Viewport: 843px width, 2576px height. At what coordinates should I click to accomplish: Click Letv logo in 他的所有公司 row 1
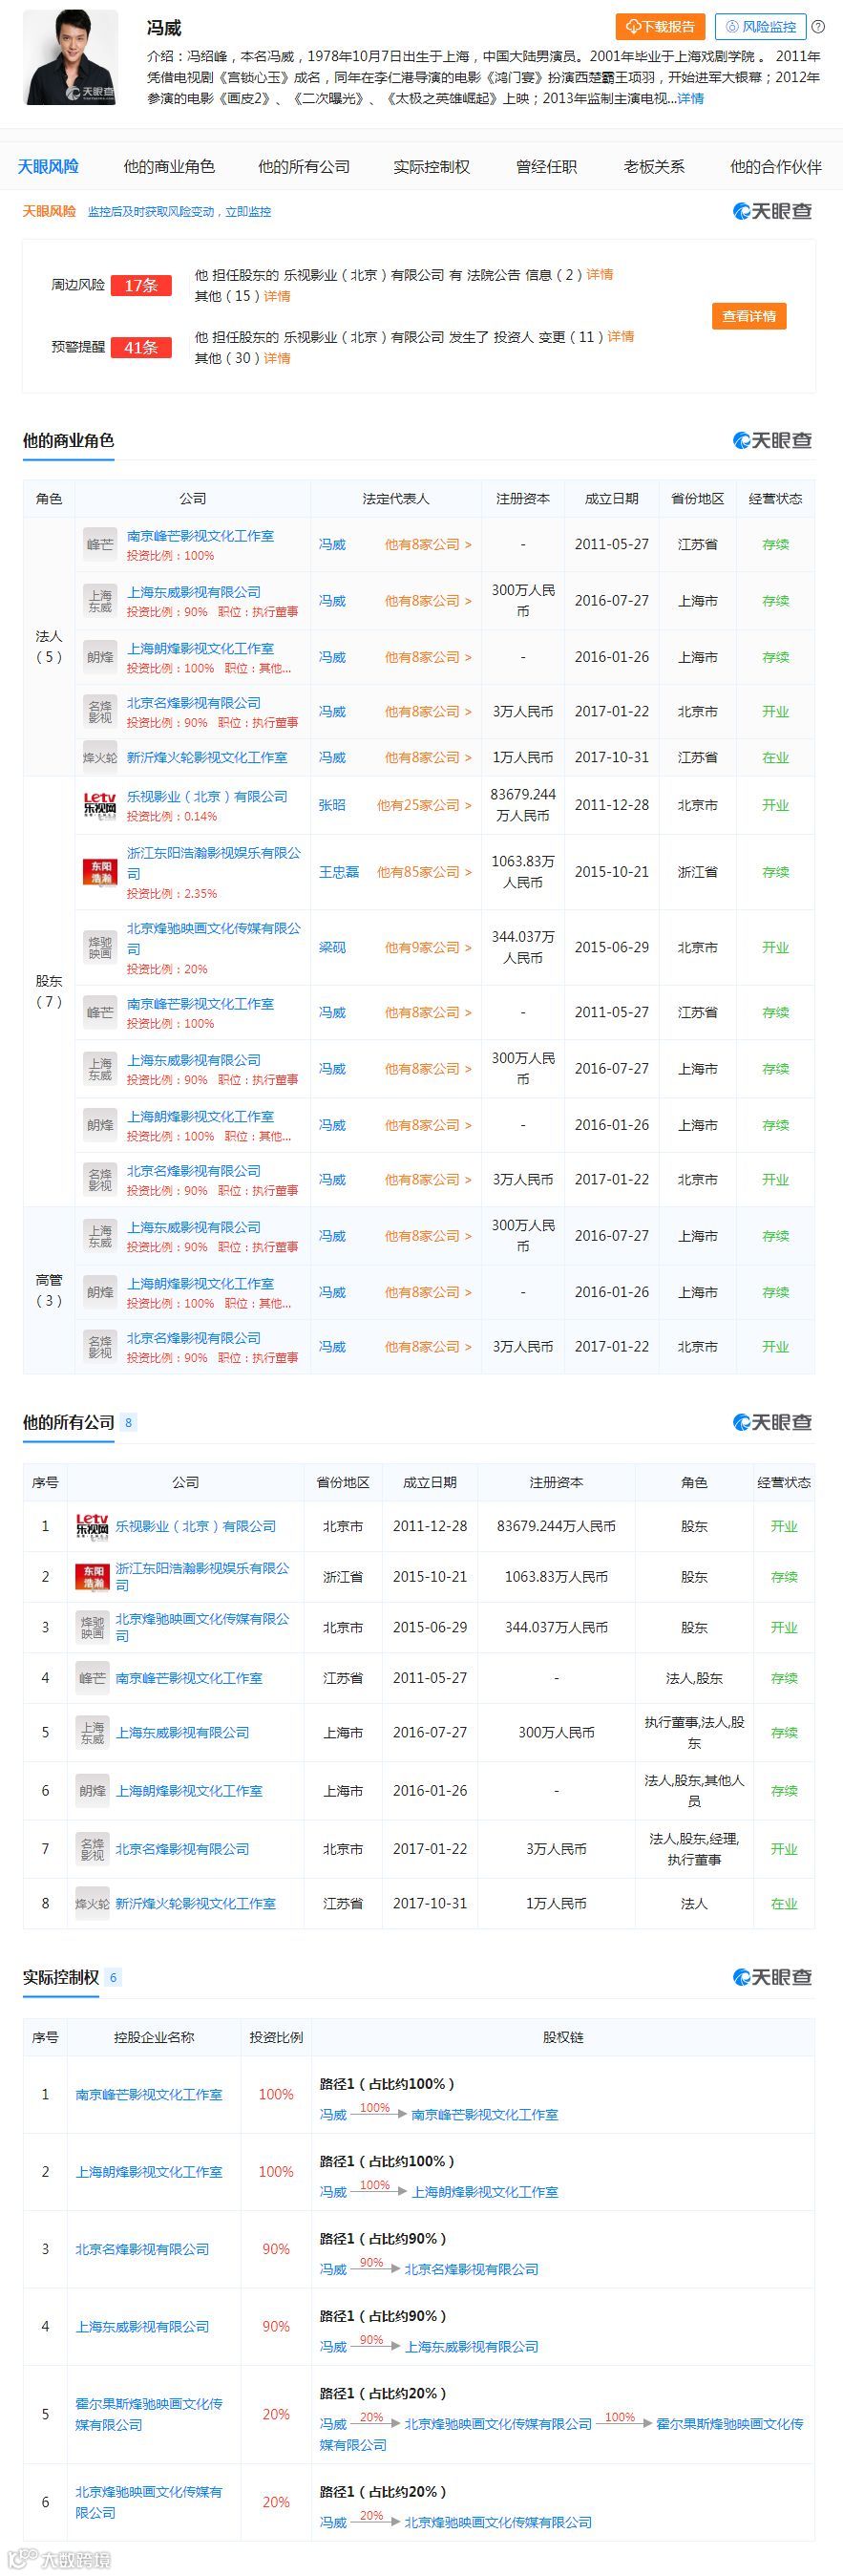tap(92, 1527)
